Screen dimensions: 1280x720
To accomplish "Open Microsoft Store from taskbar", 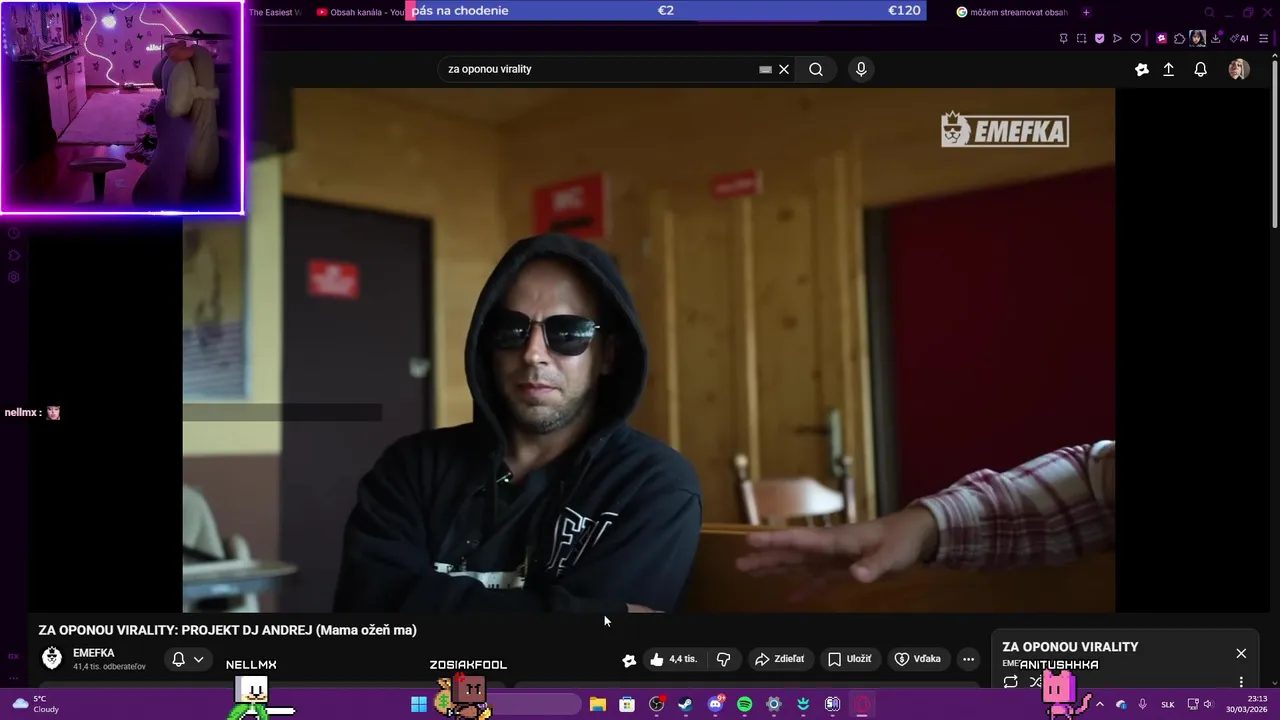I will [x=627, y=704].
